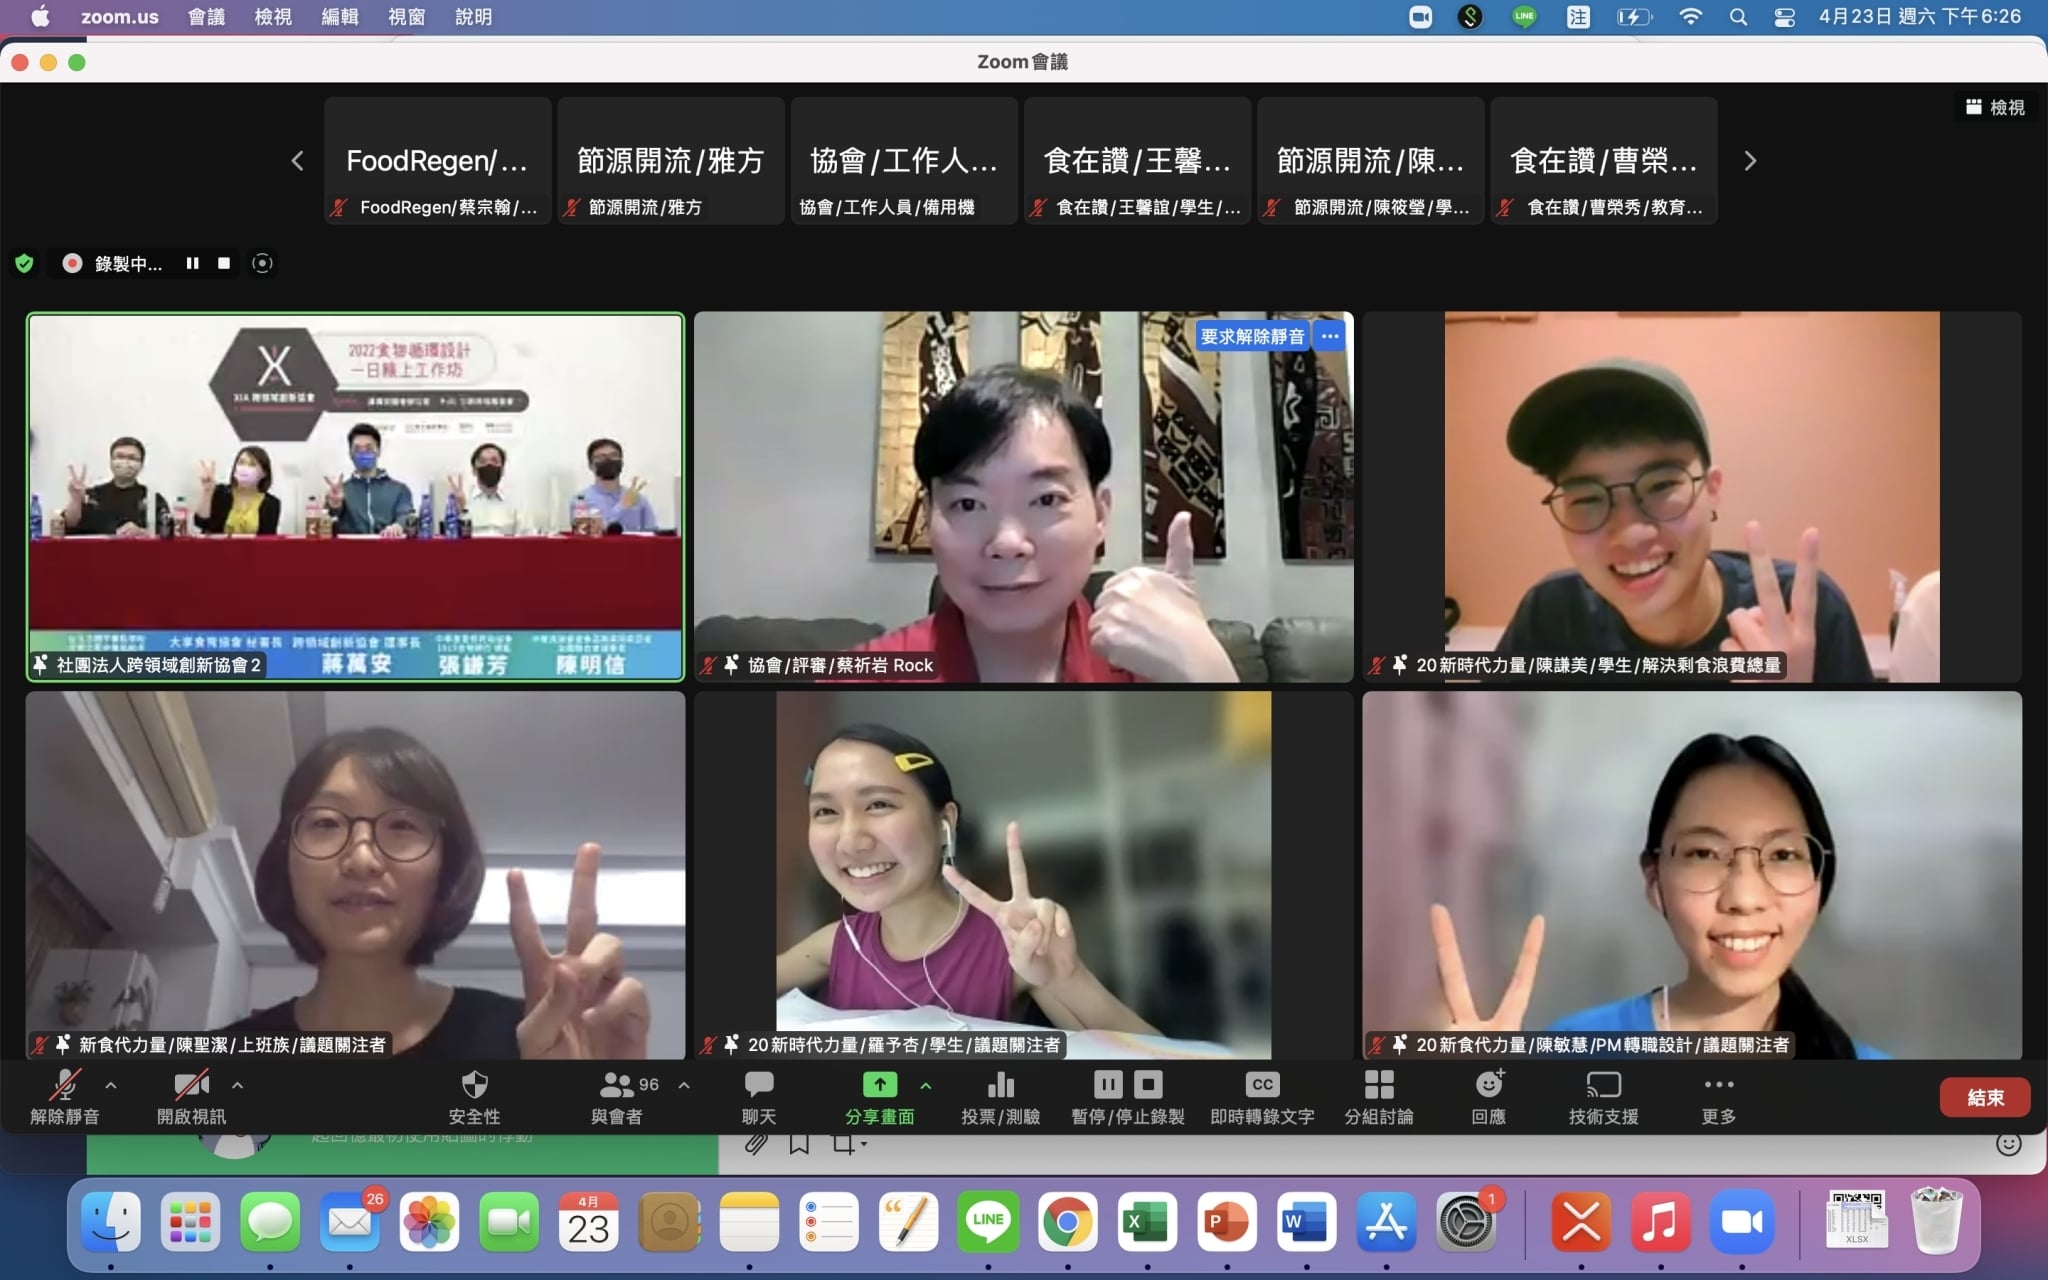
Task: Expand the arrow next to 與會者
Action: 684,1085
